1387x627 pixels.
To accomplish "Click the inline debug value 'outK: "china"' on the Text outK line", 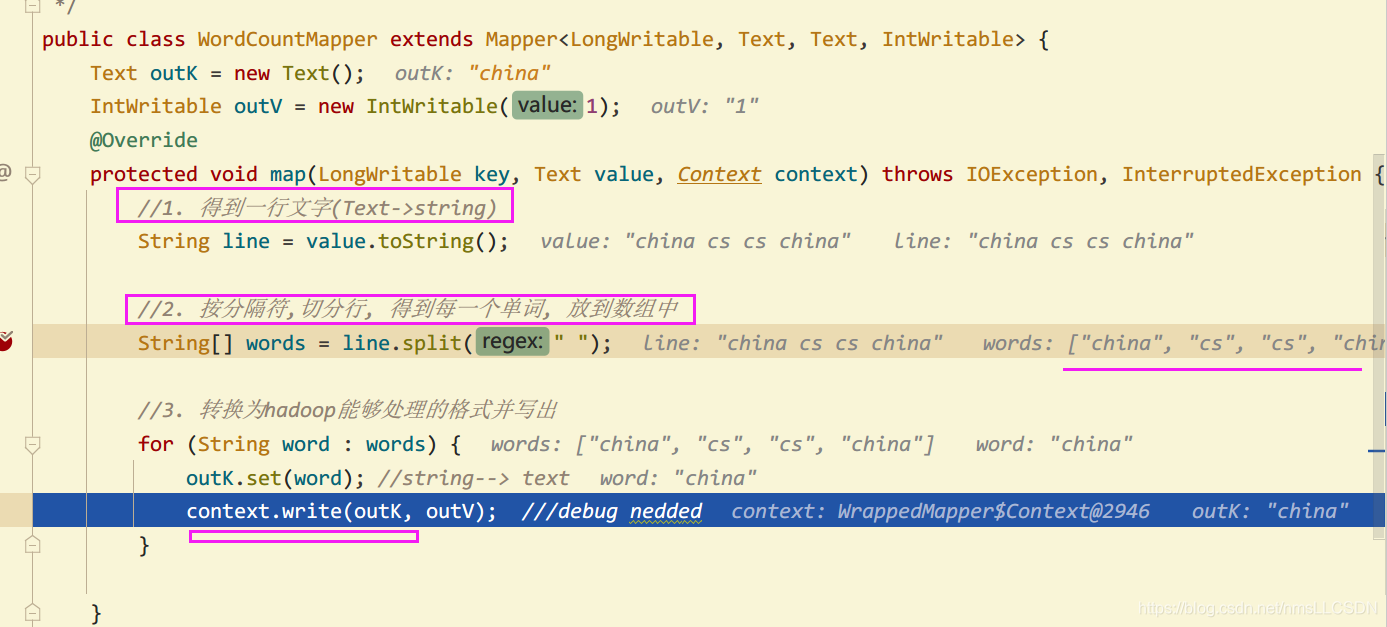I will [473, 73].
